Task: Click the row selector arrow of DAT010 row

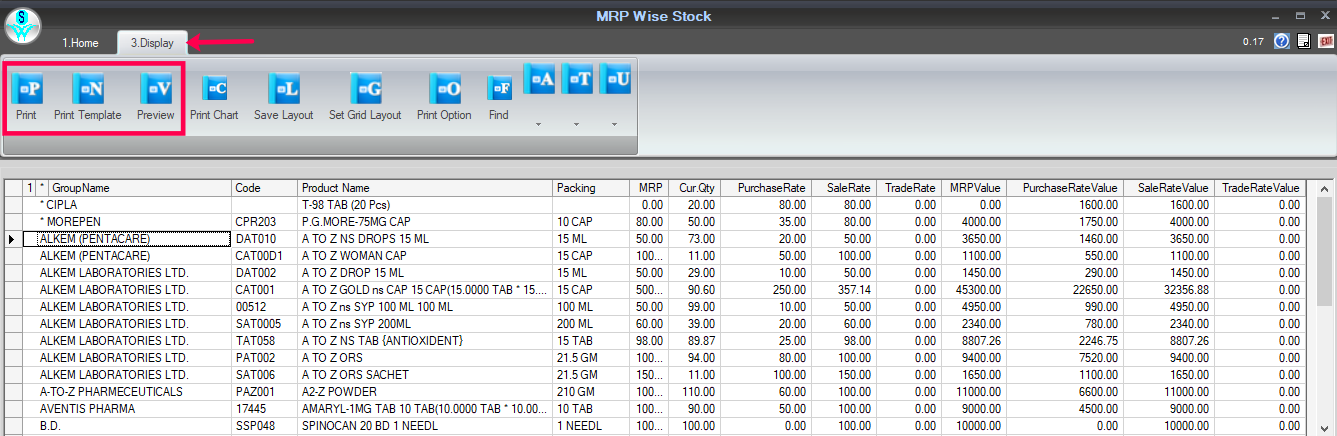Action: click(x=13, y=239)
